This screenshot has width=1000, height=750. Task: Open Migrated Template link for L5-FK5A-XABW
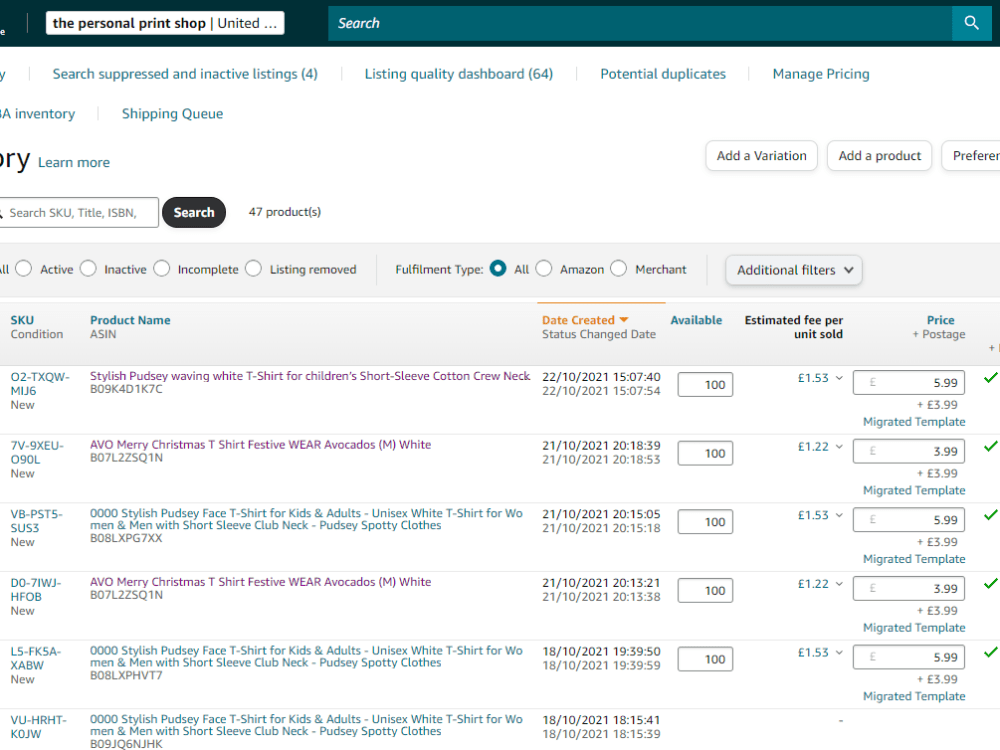(x=914, y=696)
